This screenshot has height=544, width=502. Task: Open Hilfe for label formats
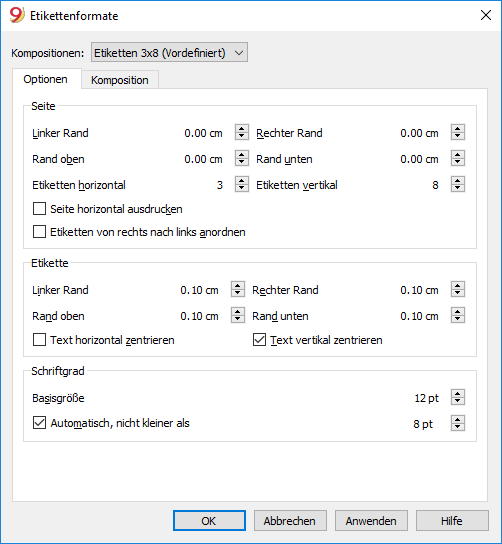pos(452,520)
